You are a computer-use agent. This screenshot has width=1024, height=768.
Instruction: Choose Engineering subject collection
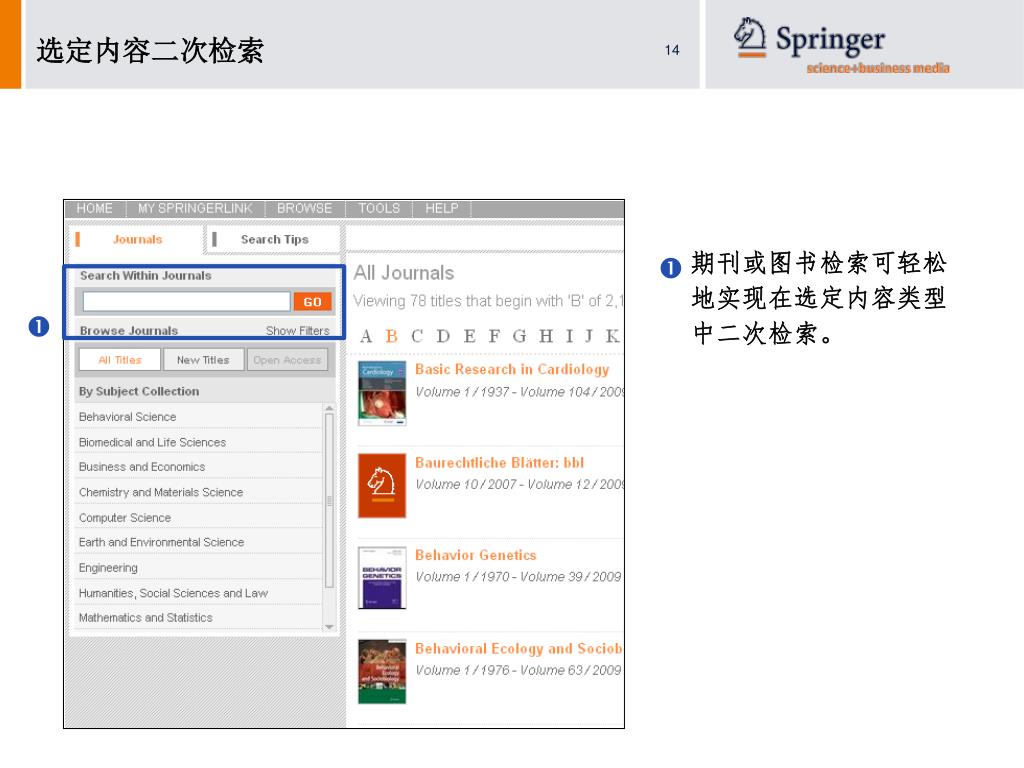108,568
